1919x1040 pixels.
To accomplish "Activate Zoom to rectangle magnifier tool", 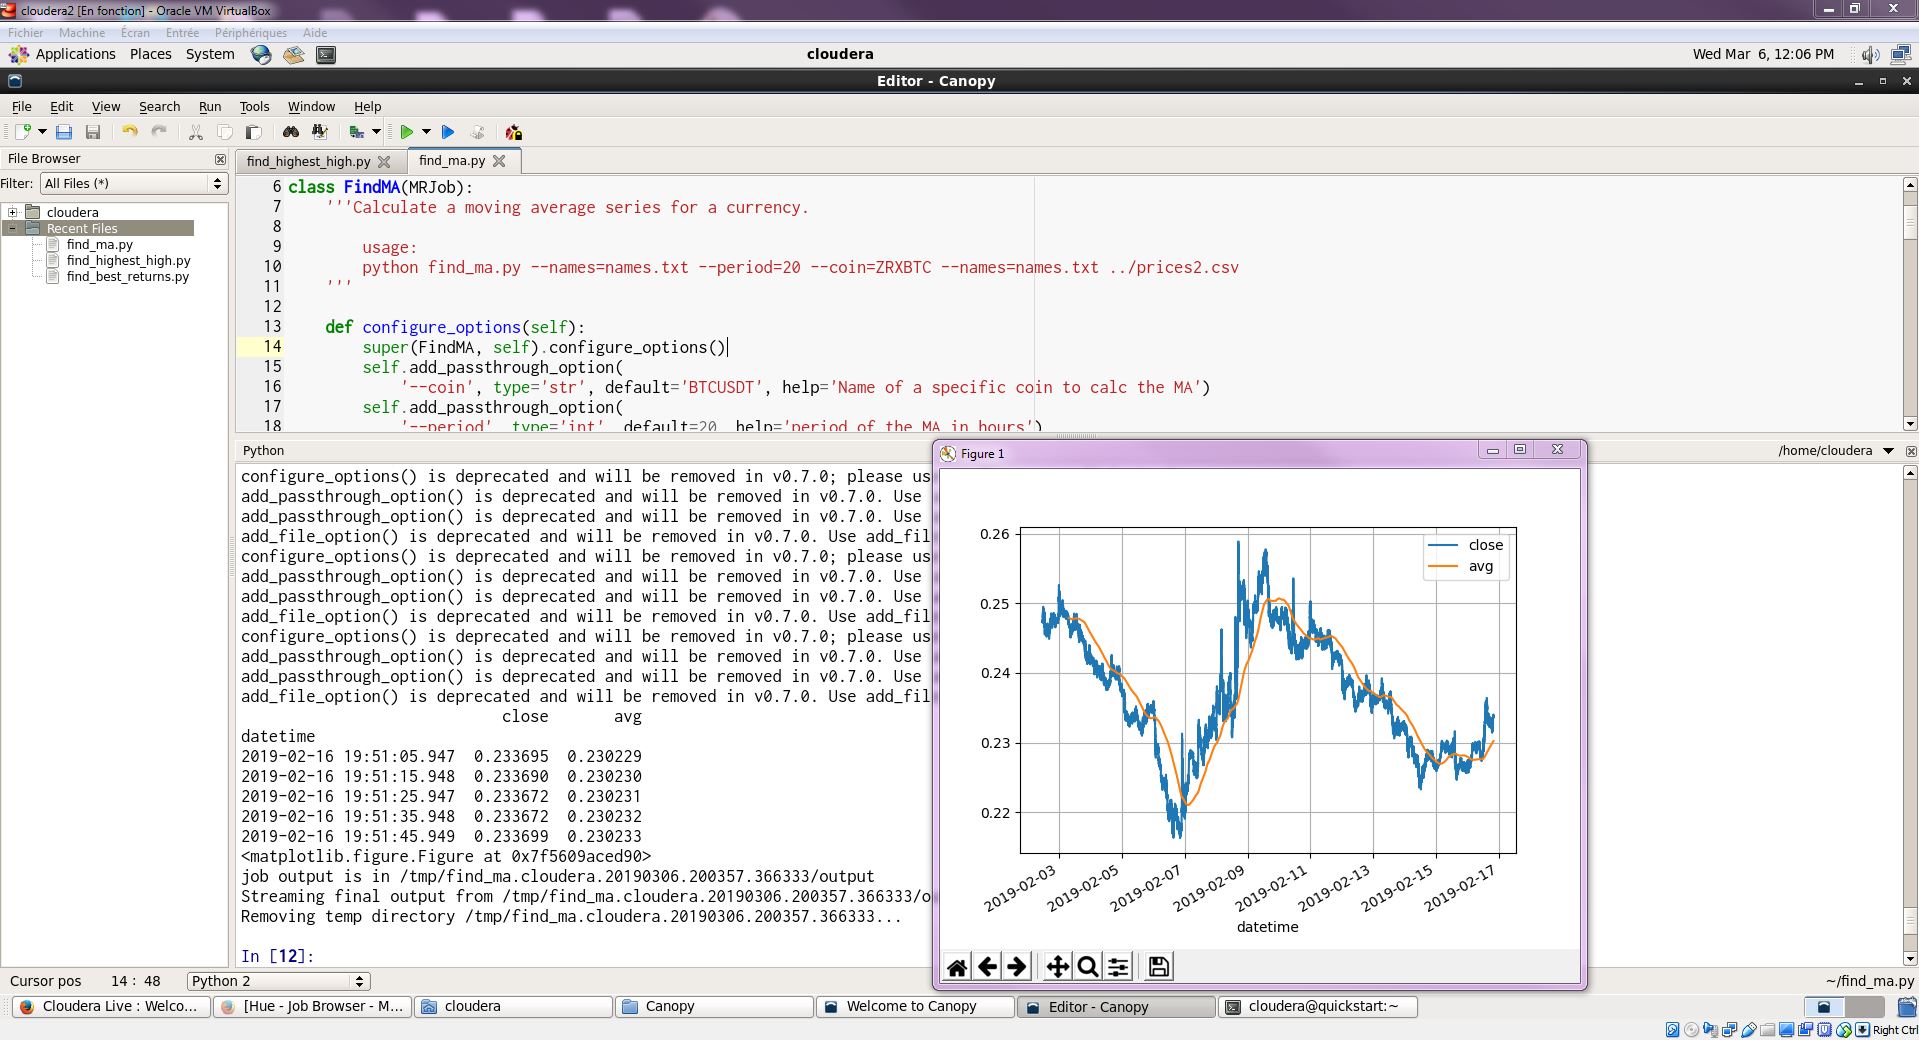I will tap(1088, 966).
